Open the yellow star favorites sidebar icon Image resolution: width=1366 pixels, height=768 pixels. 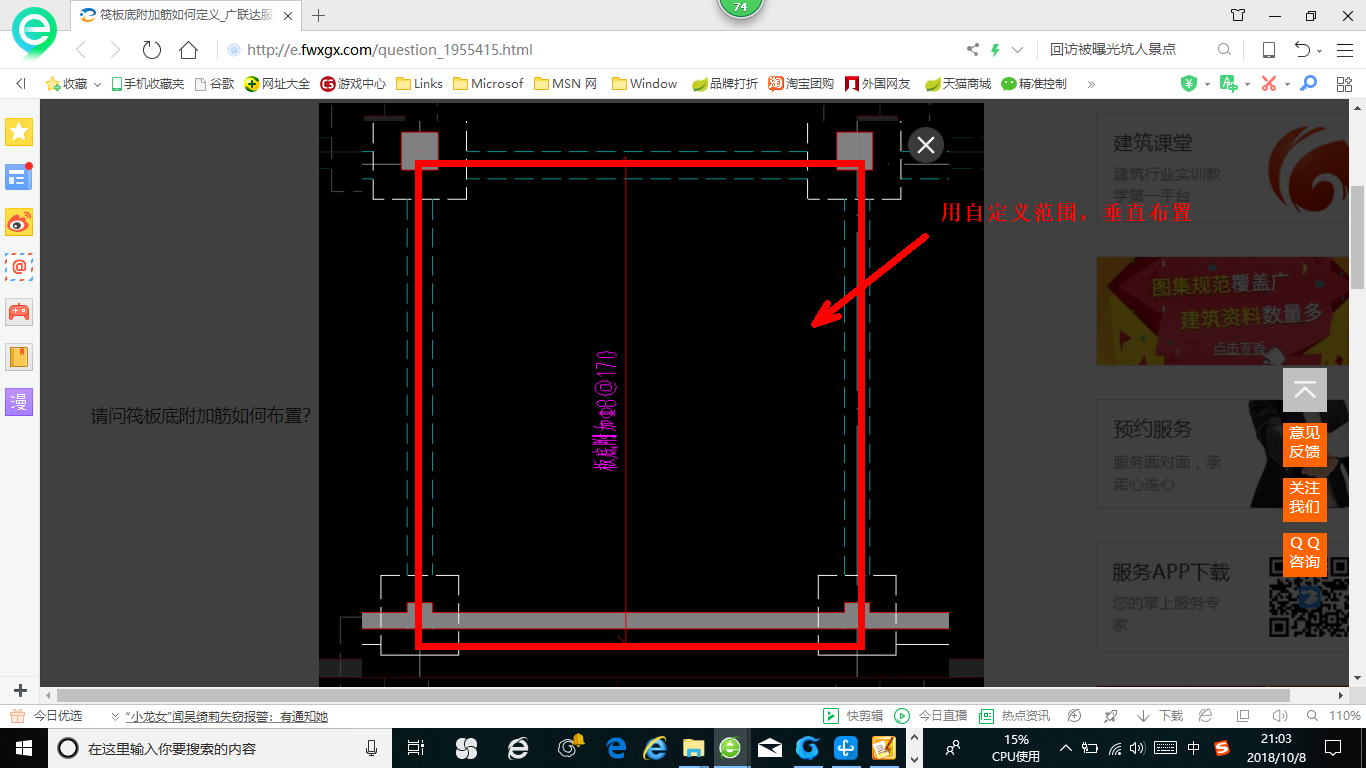(19, 132)
